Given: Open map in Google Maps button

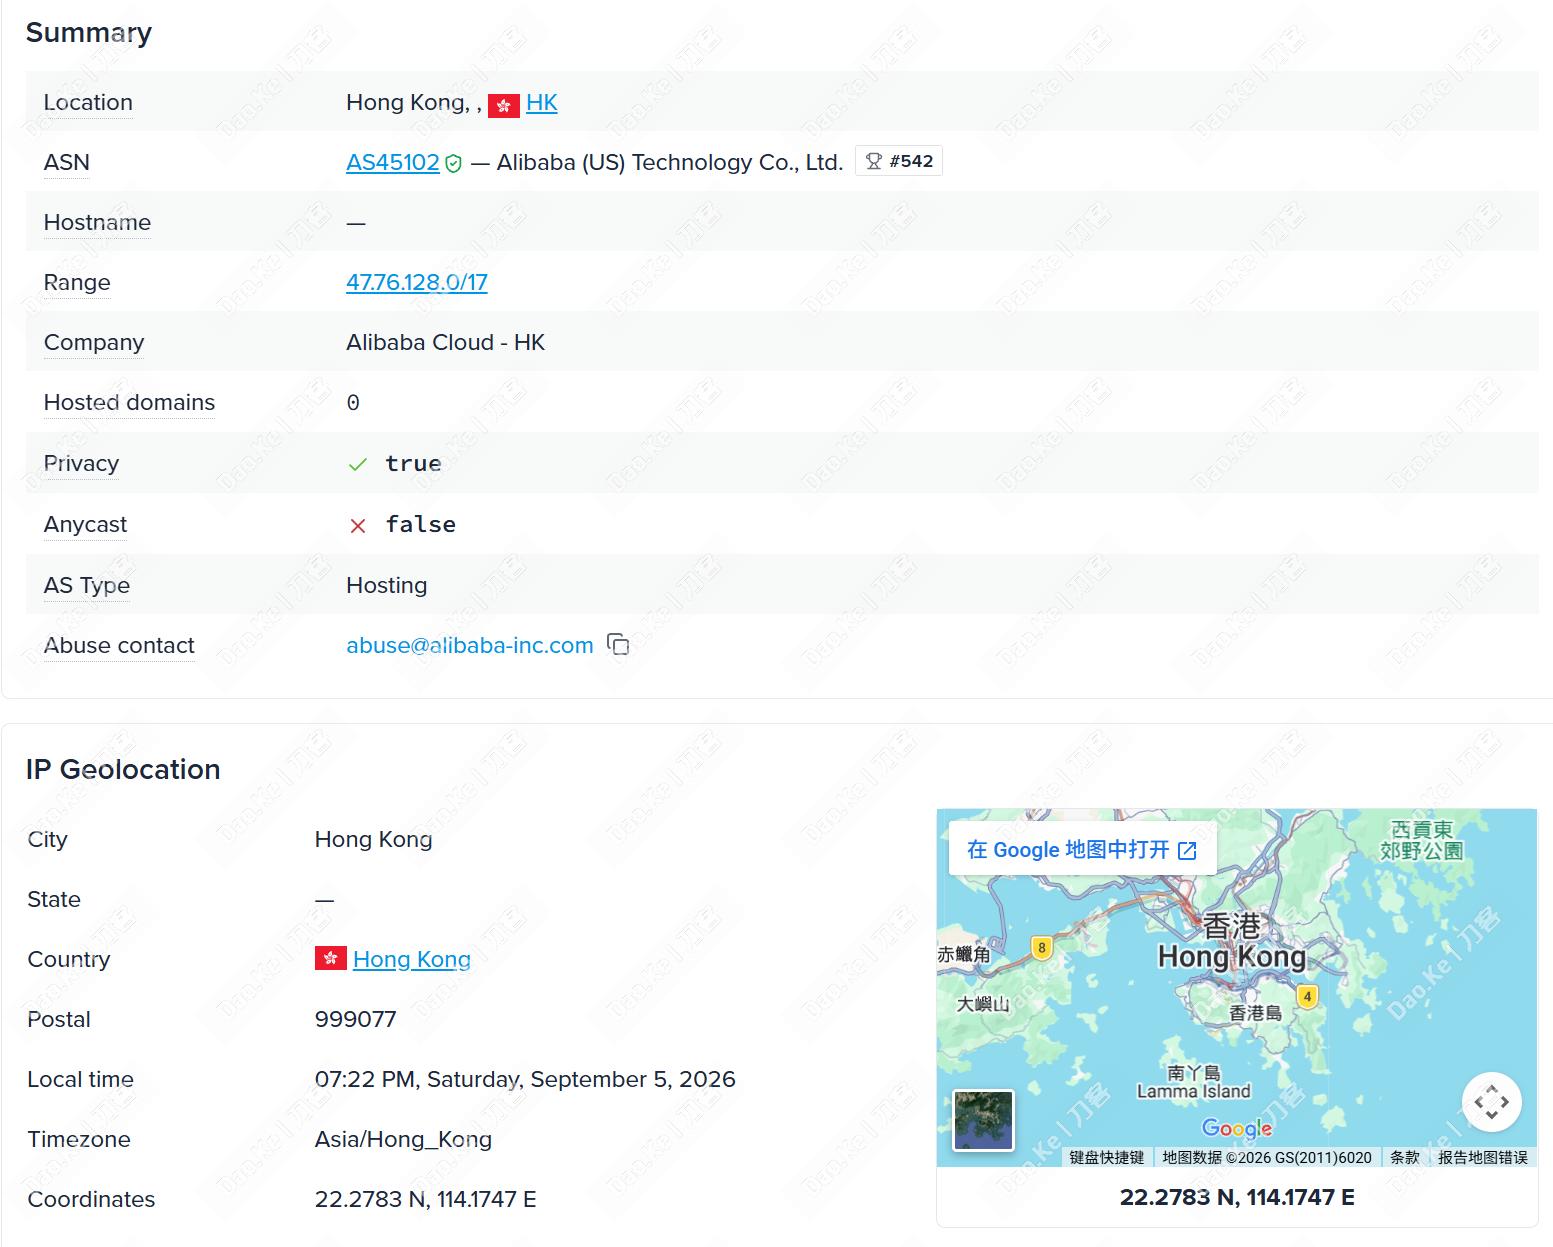Looking at the screenshot, I should pos(1083,849).
